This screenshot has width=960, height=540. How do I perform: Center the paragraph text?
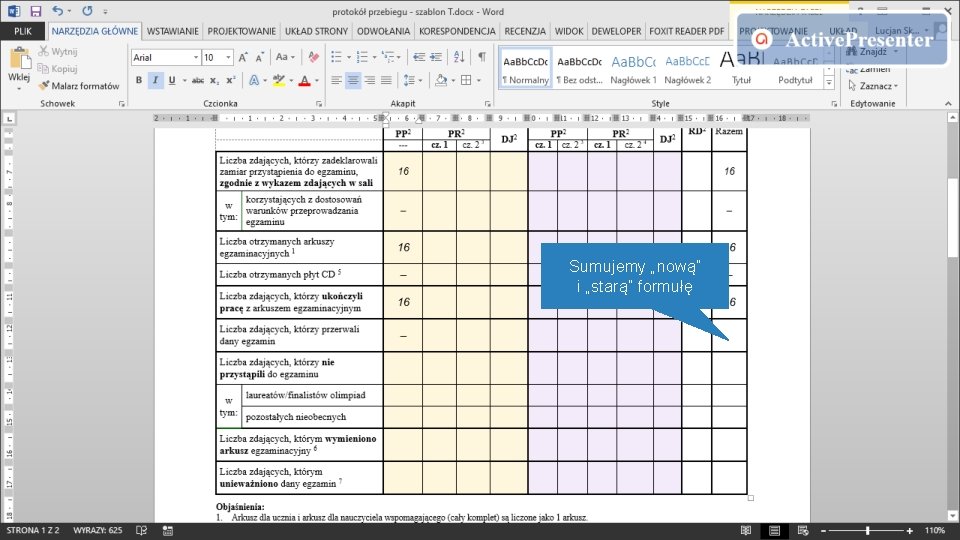tap(353, 80)
